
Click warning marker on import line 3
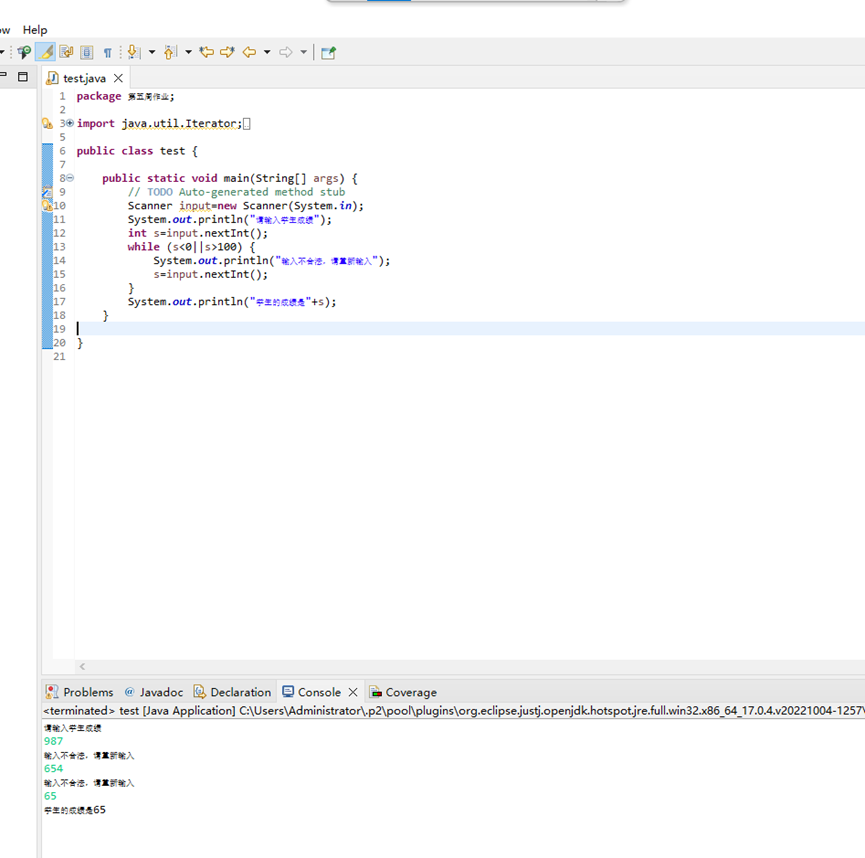[x=47, y=123]
